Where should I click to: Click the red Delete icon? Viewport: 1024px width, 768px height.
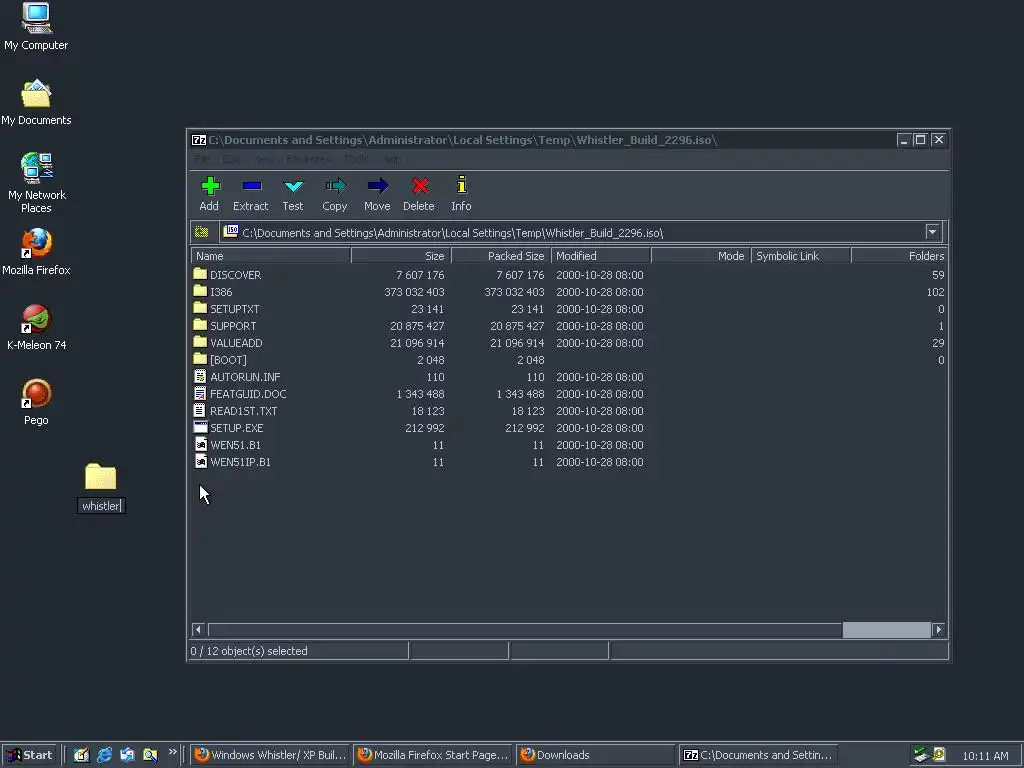point(420,187)
